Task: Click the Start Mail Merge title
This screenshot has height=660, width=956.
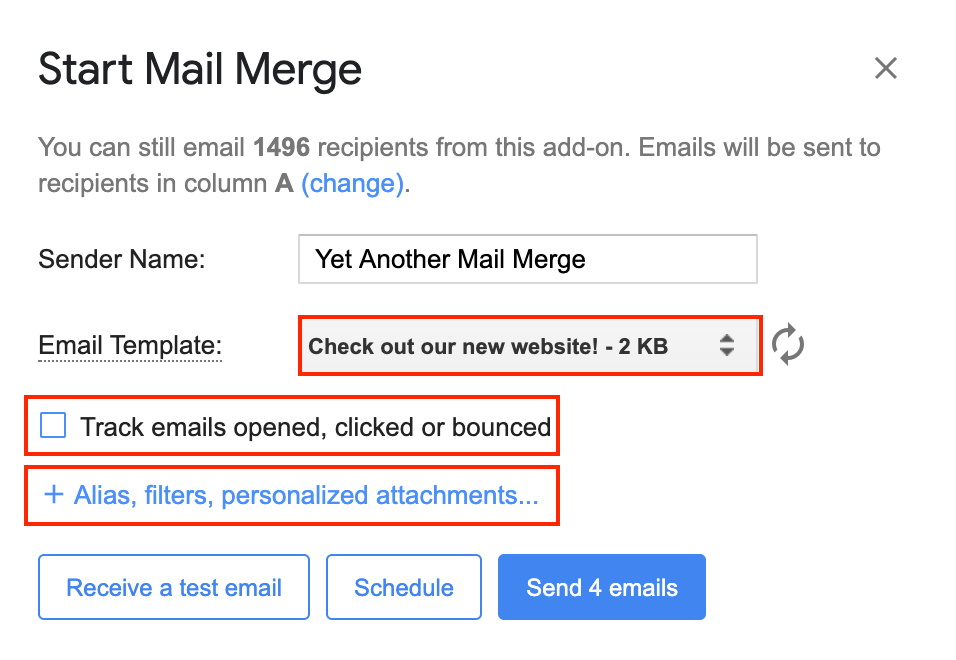Action: 200,70
